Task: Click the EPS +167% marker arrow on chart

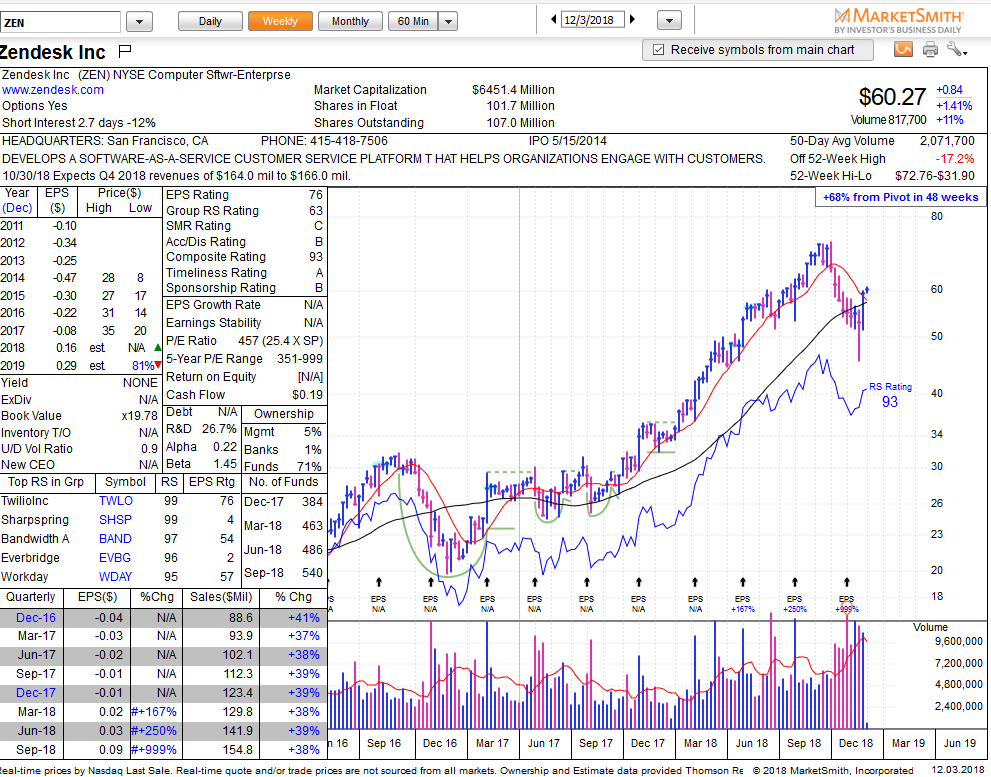Action: (743, 582)
